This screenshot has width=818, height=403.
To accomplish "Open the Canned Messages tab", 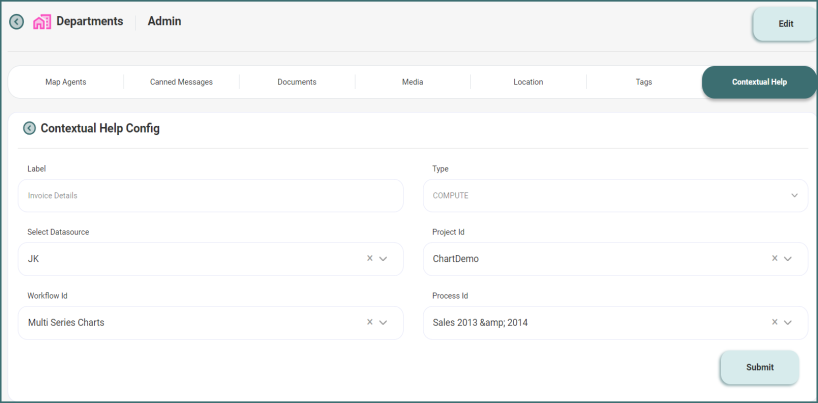I will (x=181, y=82).
